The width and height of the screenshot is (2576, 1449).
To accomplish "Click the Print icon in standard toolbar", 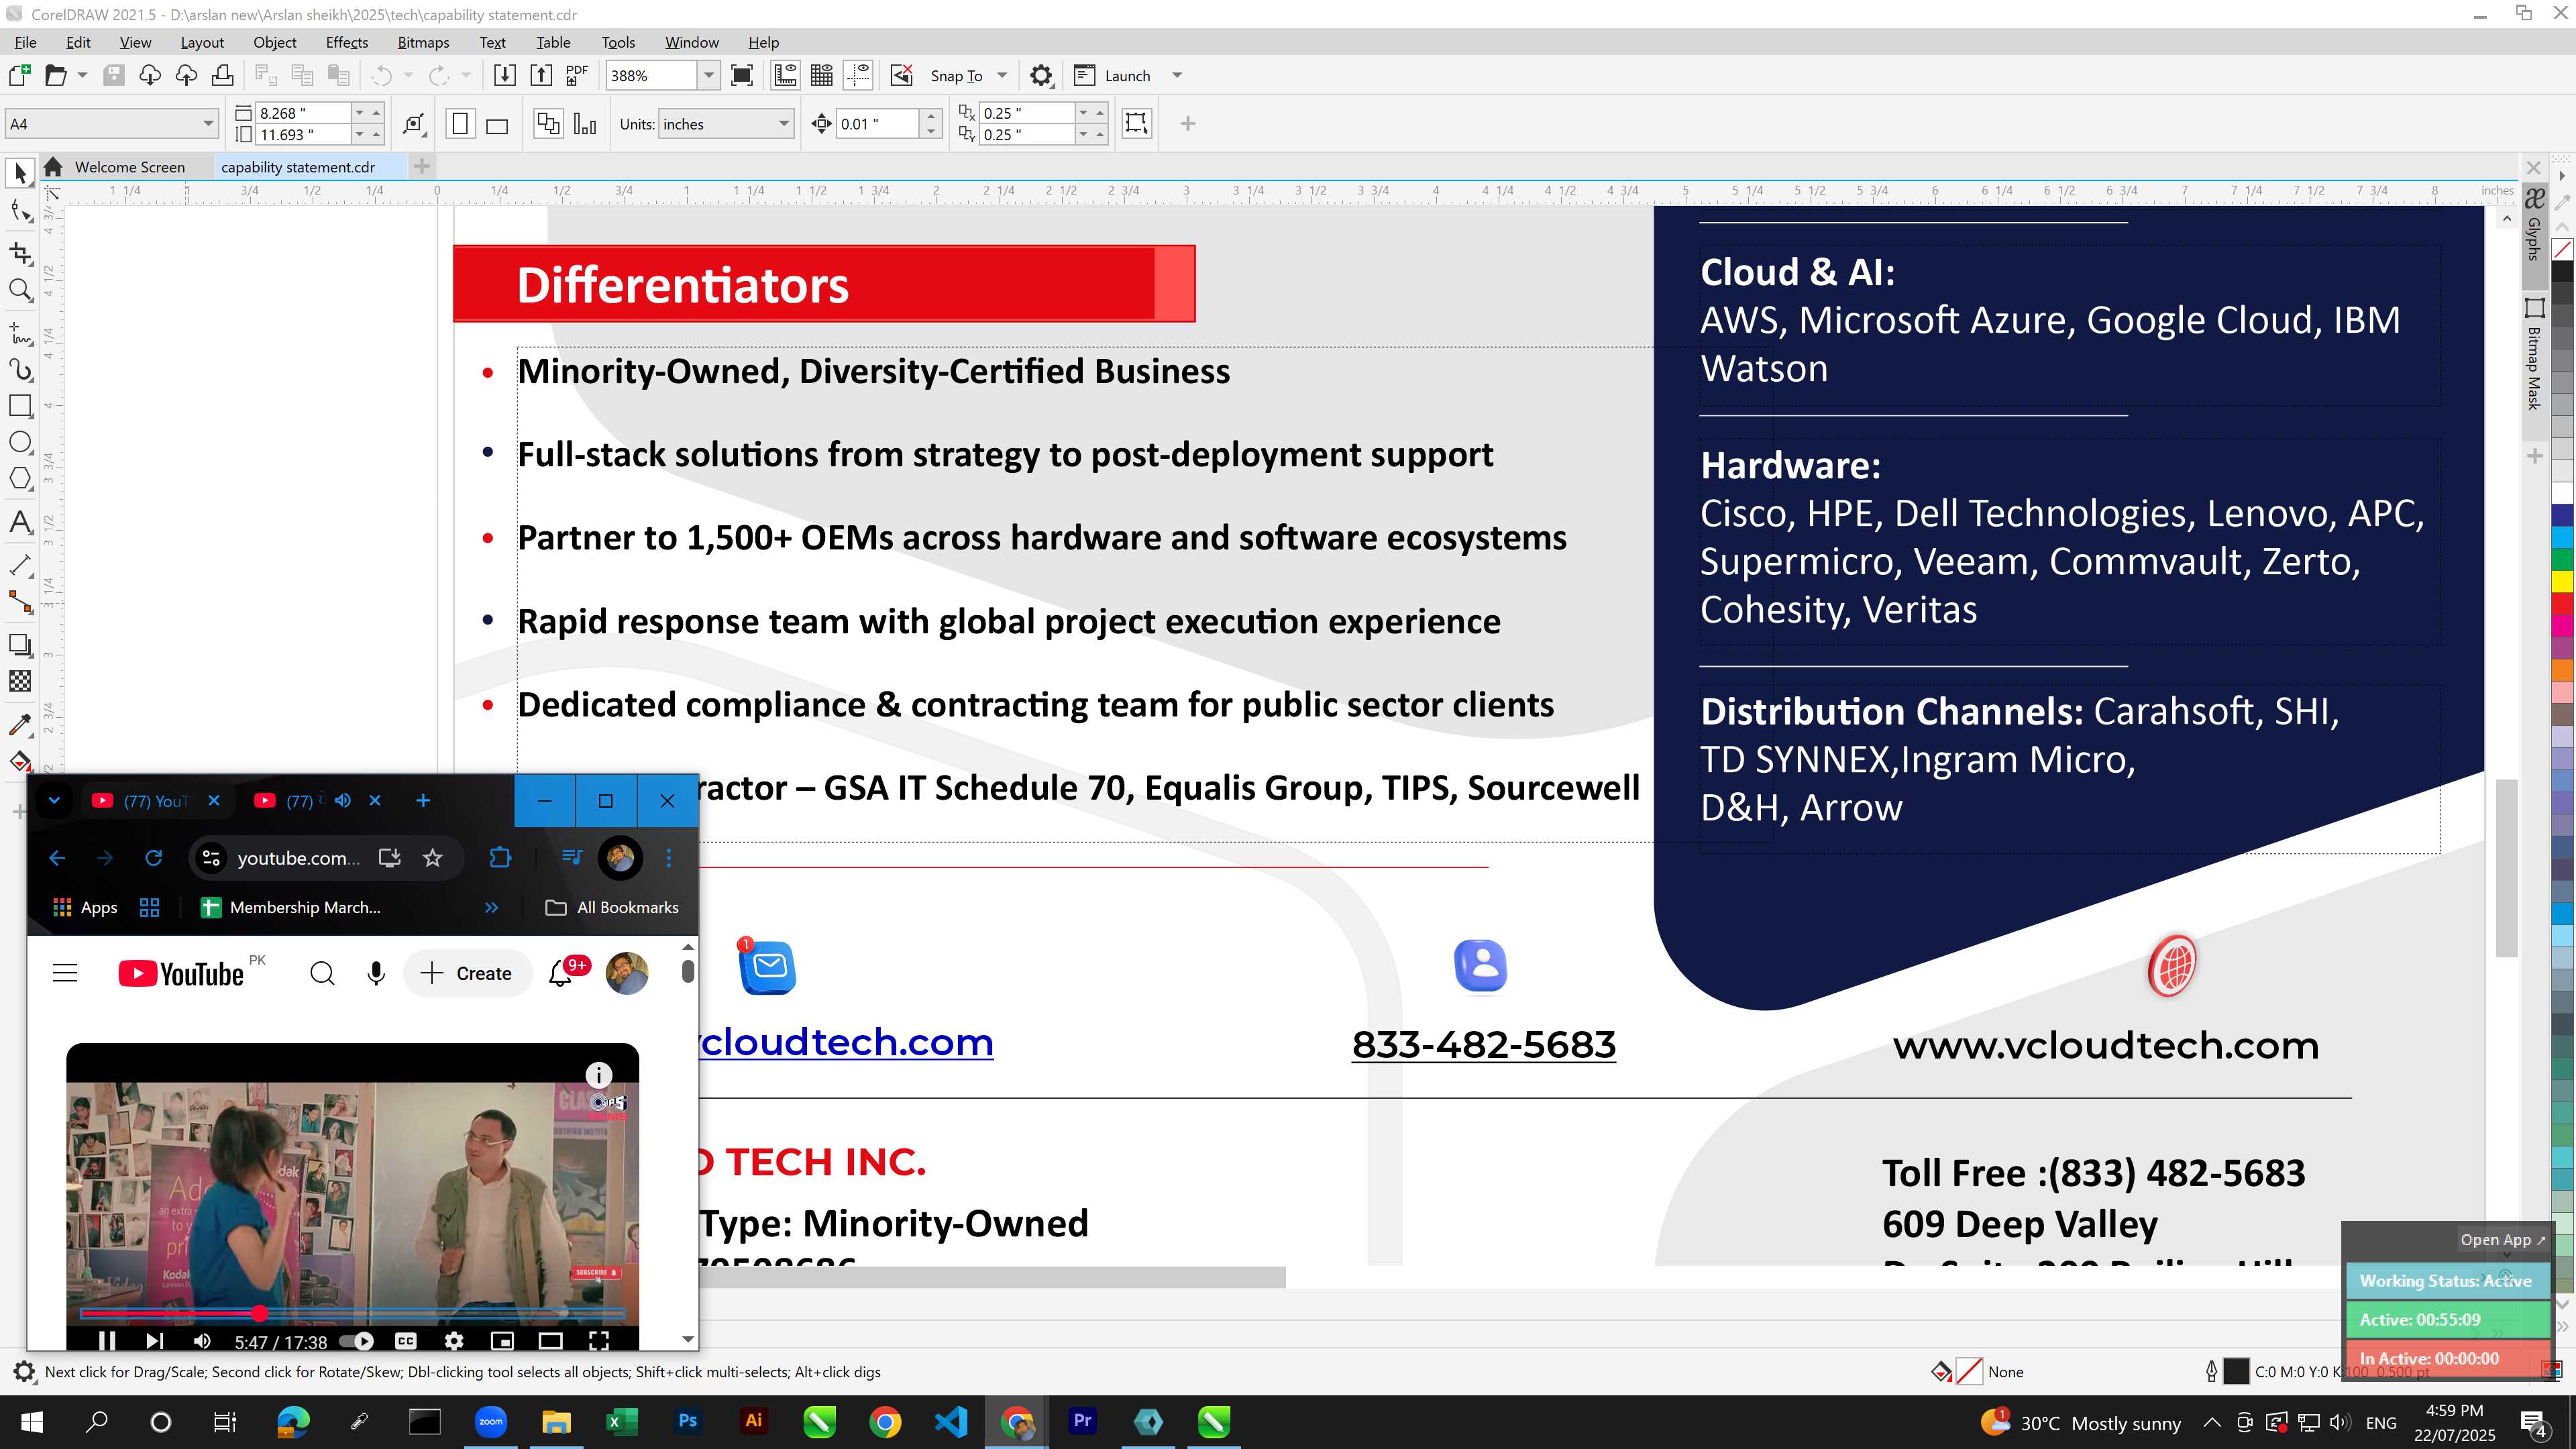I will pyautogui.click(x=223, y=75).
